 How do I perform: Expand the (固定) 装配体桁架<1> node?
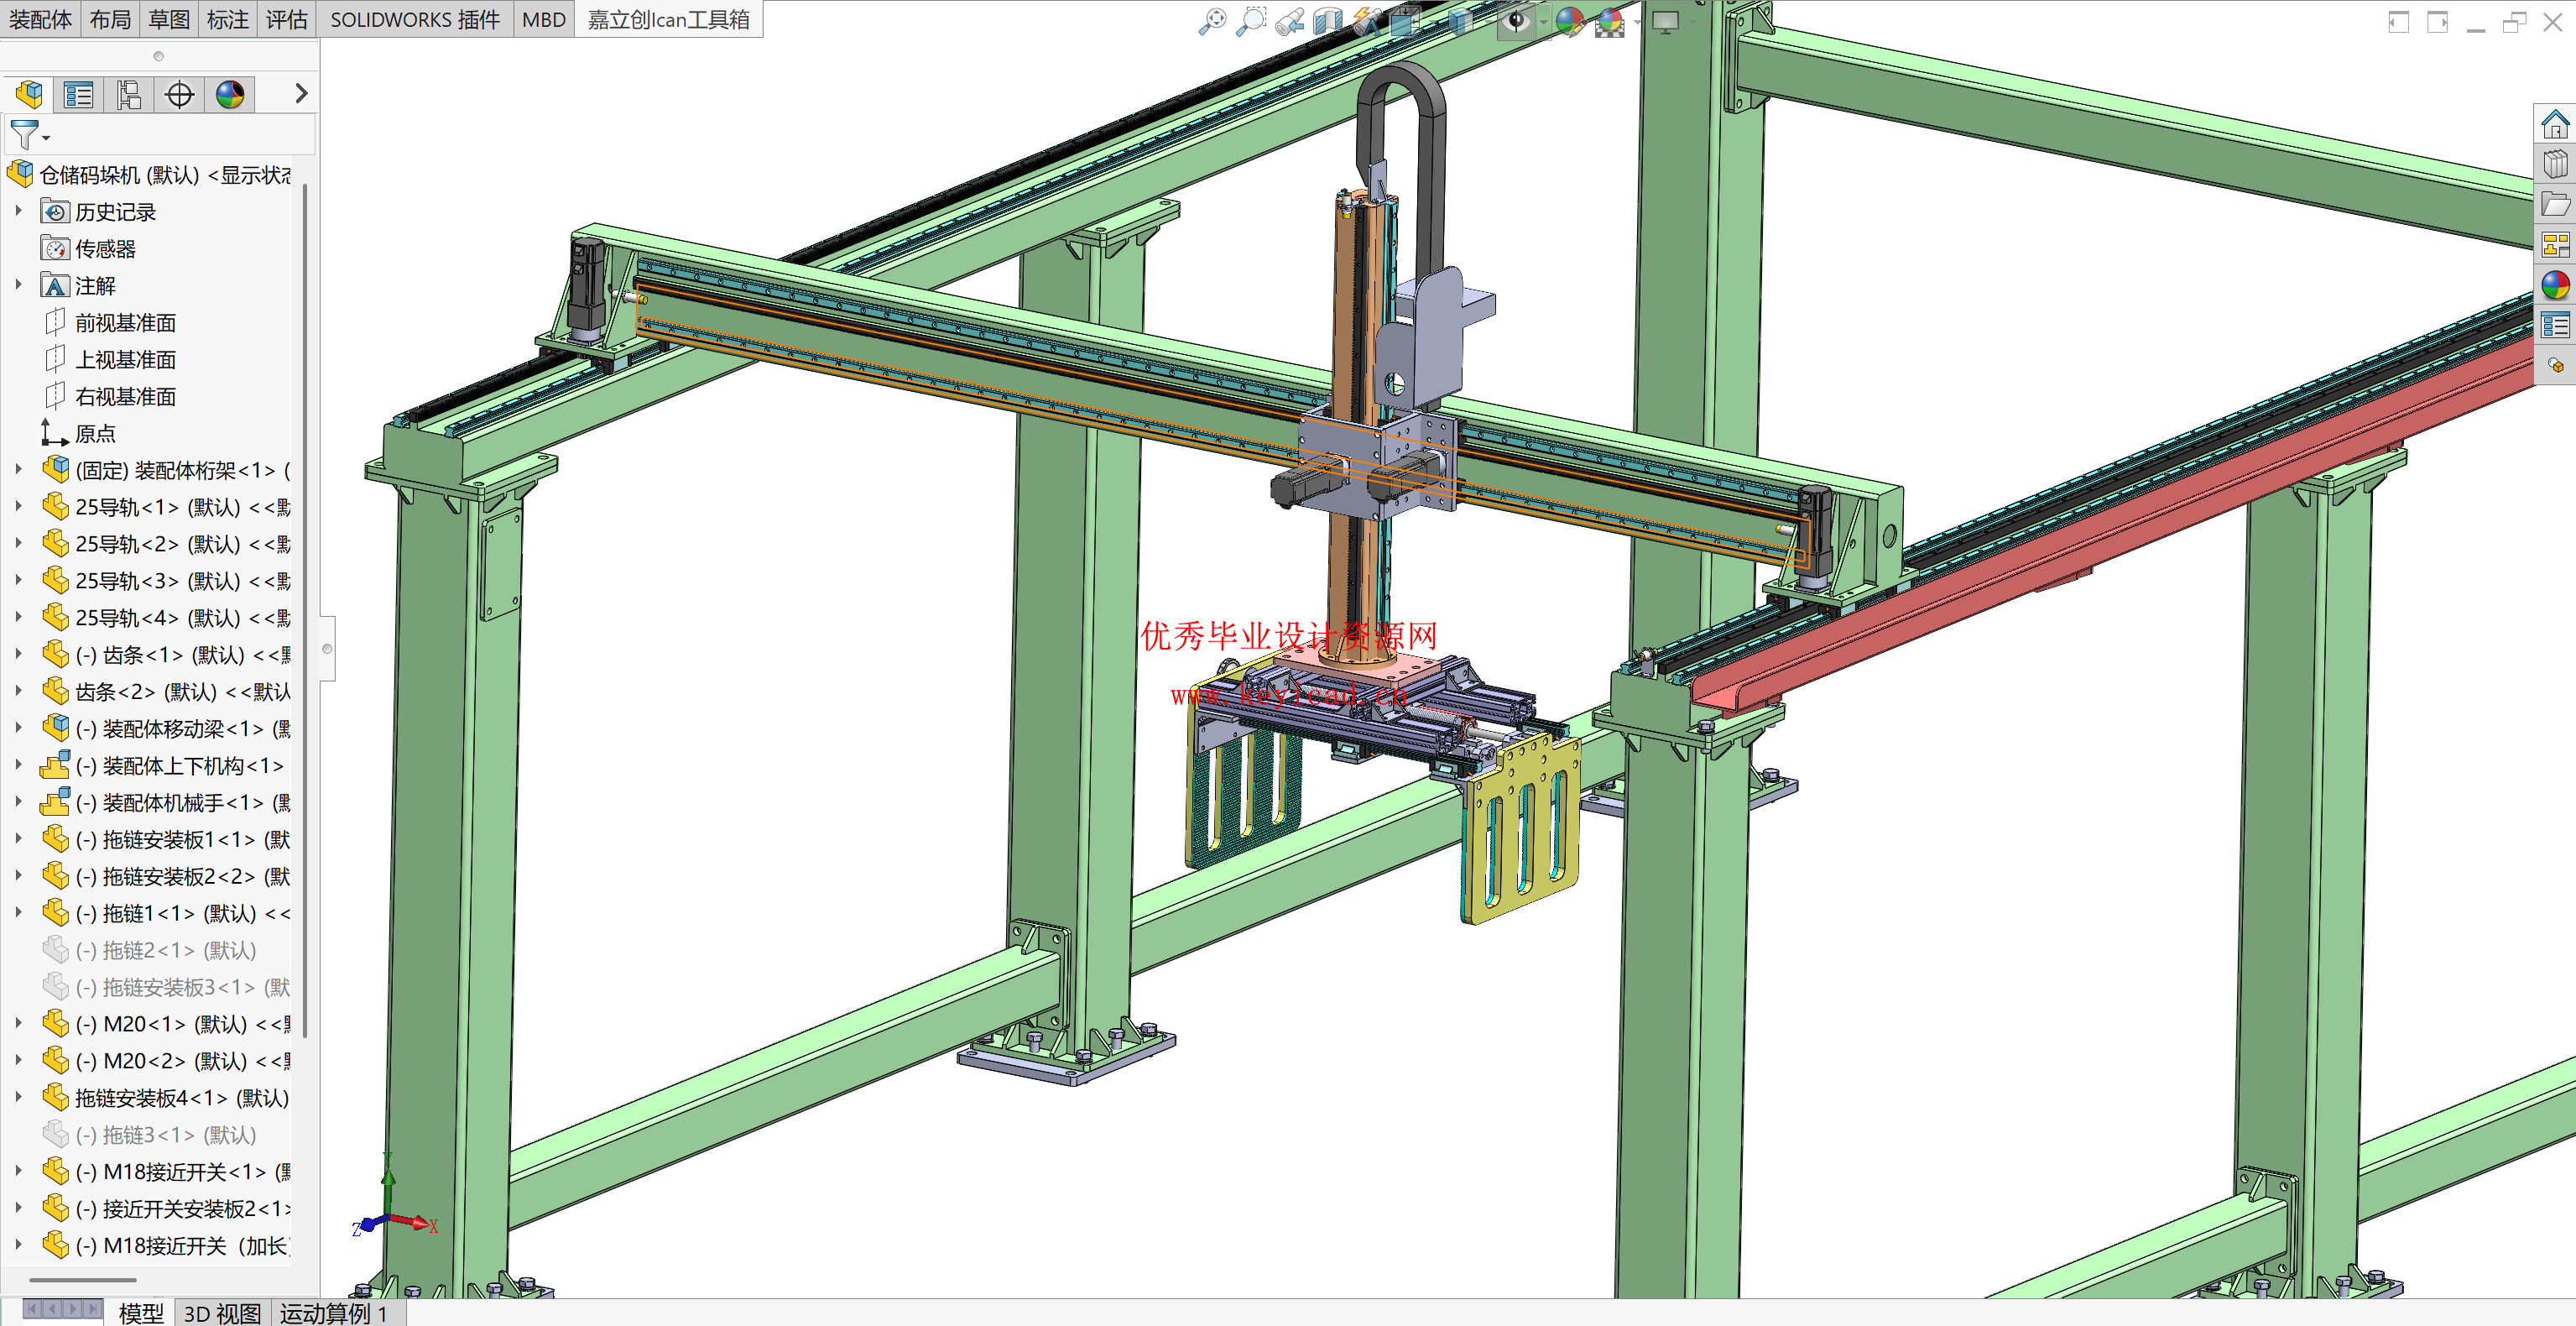pos(18,469)
